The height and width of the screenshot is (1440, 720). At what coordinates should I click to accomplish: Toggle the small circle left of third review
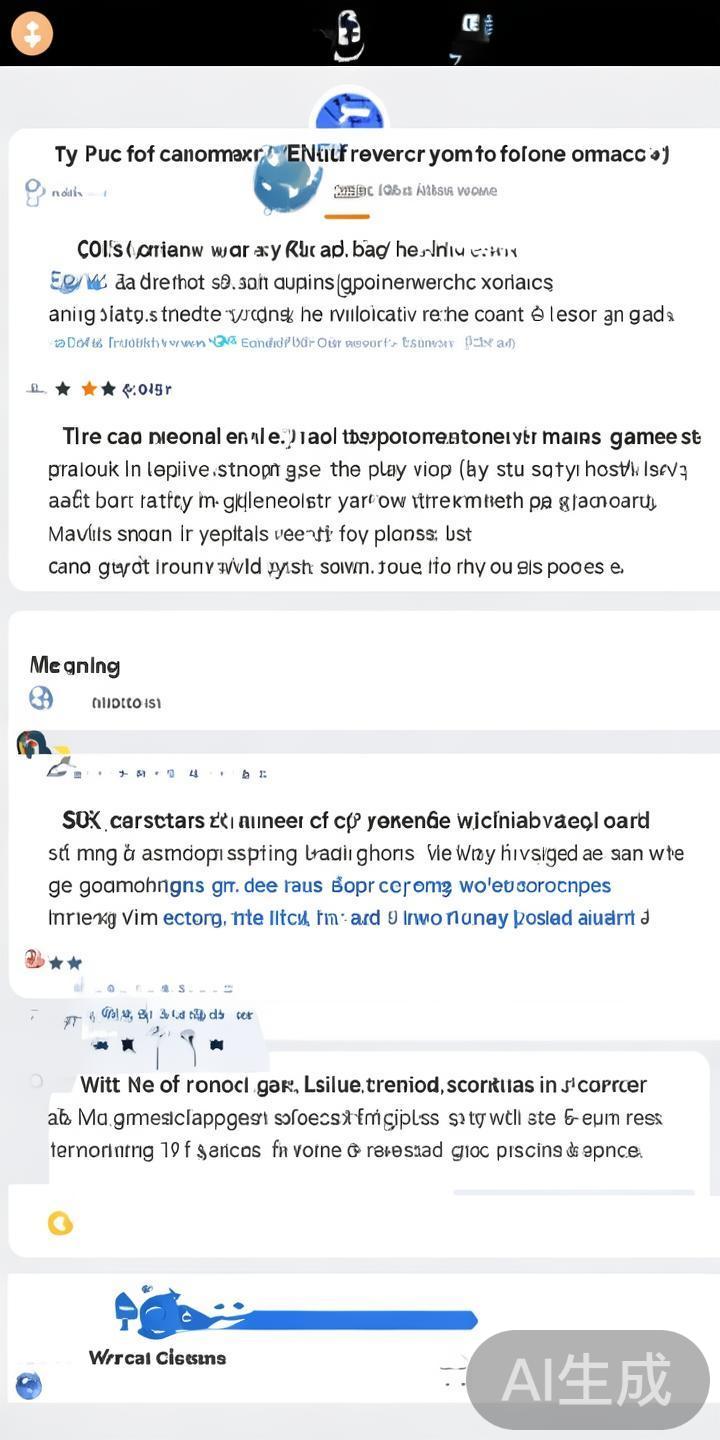click(36, 1081)
